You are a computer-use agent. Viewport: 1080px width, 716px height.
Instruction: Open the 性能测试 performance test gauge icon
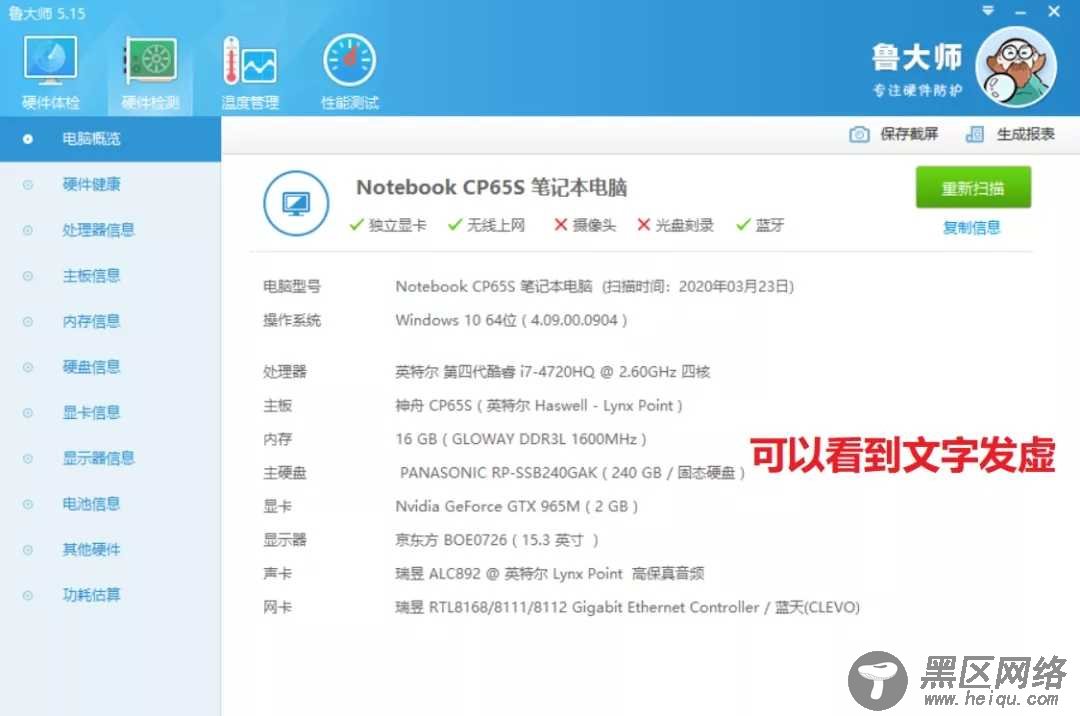pos(350,73)
